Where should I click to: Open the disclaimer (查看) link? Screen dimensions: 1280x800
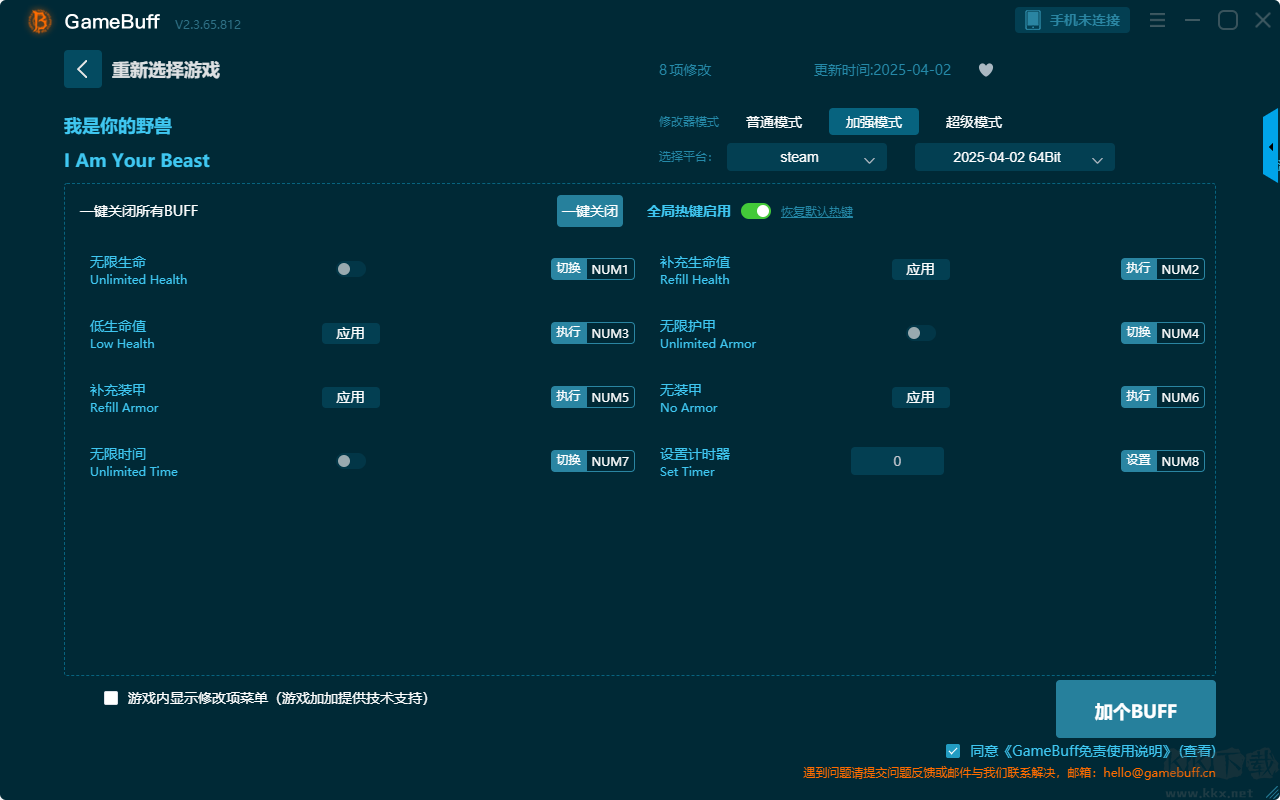click(x=1197, y=751)
